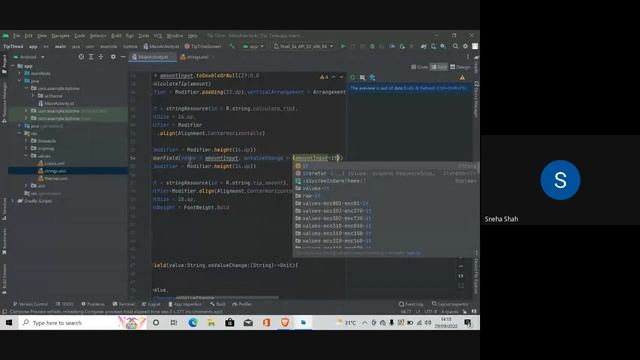Open the Code menu
Viewport: 640px width, 360px height.
coord(80,36)
